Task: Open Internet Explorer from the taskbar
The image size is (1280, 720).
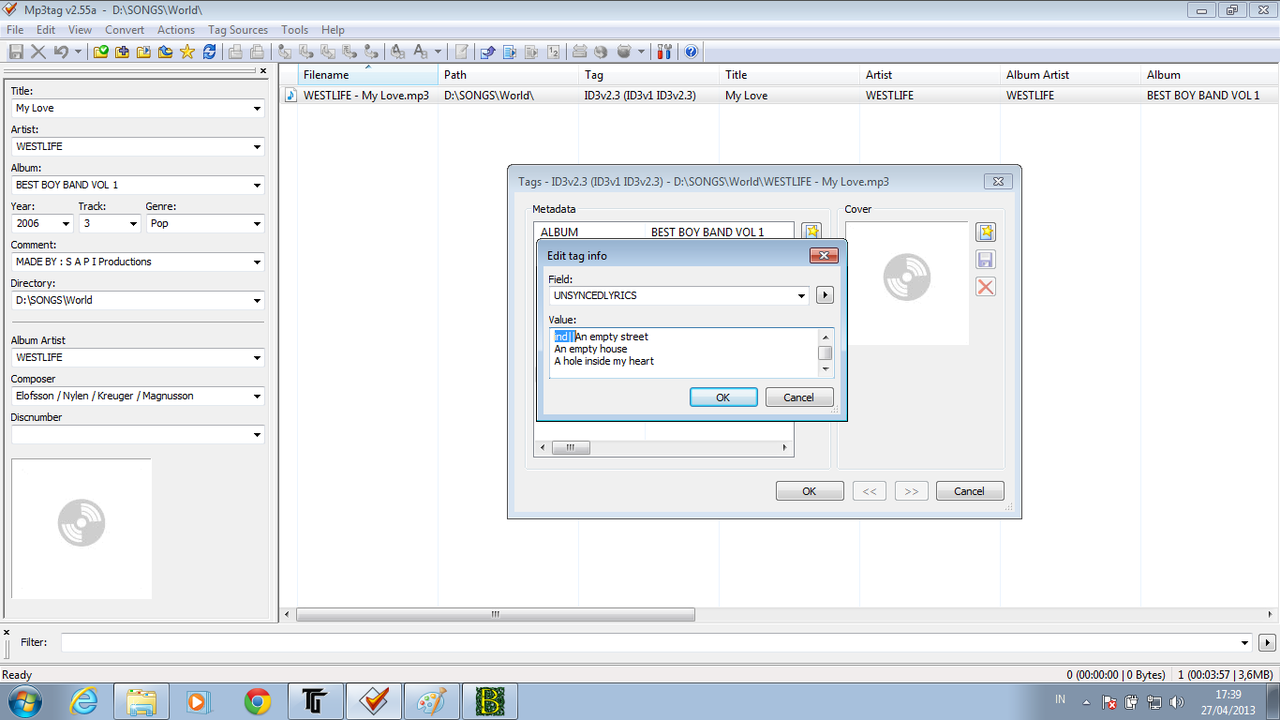Action: (84, 702)
